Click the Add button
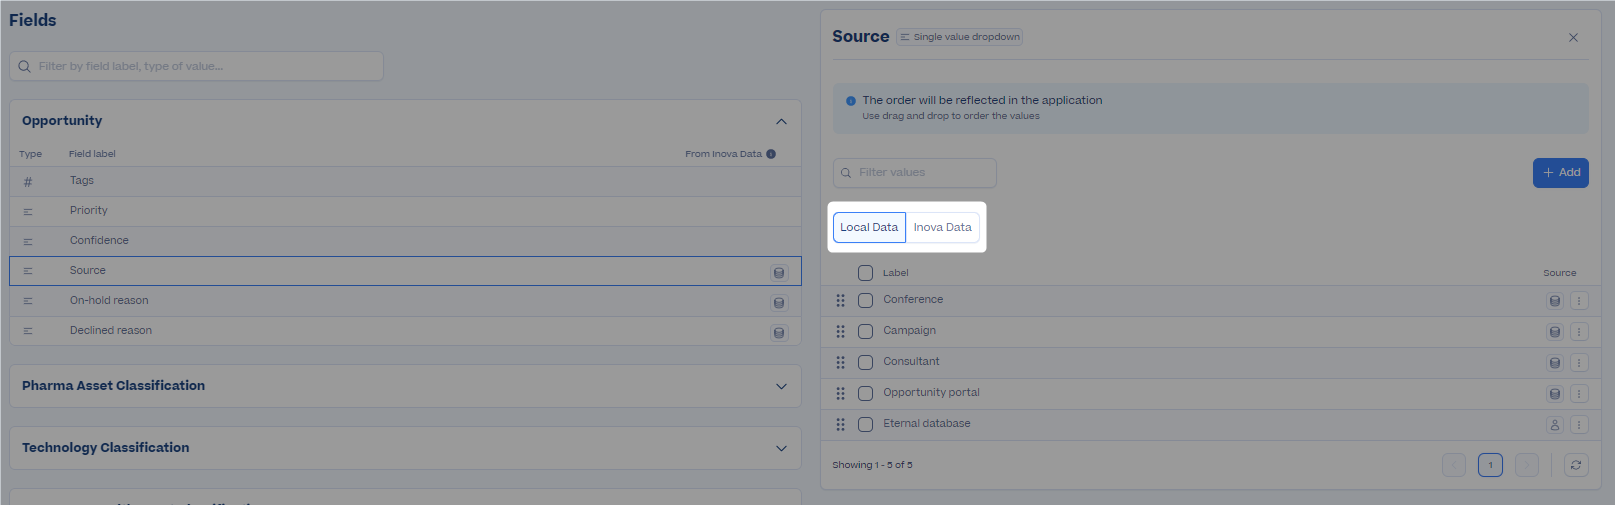1615x505 pixels. coord(1561,173)
